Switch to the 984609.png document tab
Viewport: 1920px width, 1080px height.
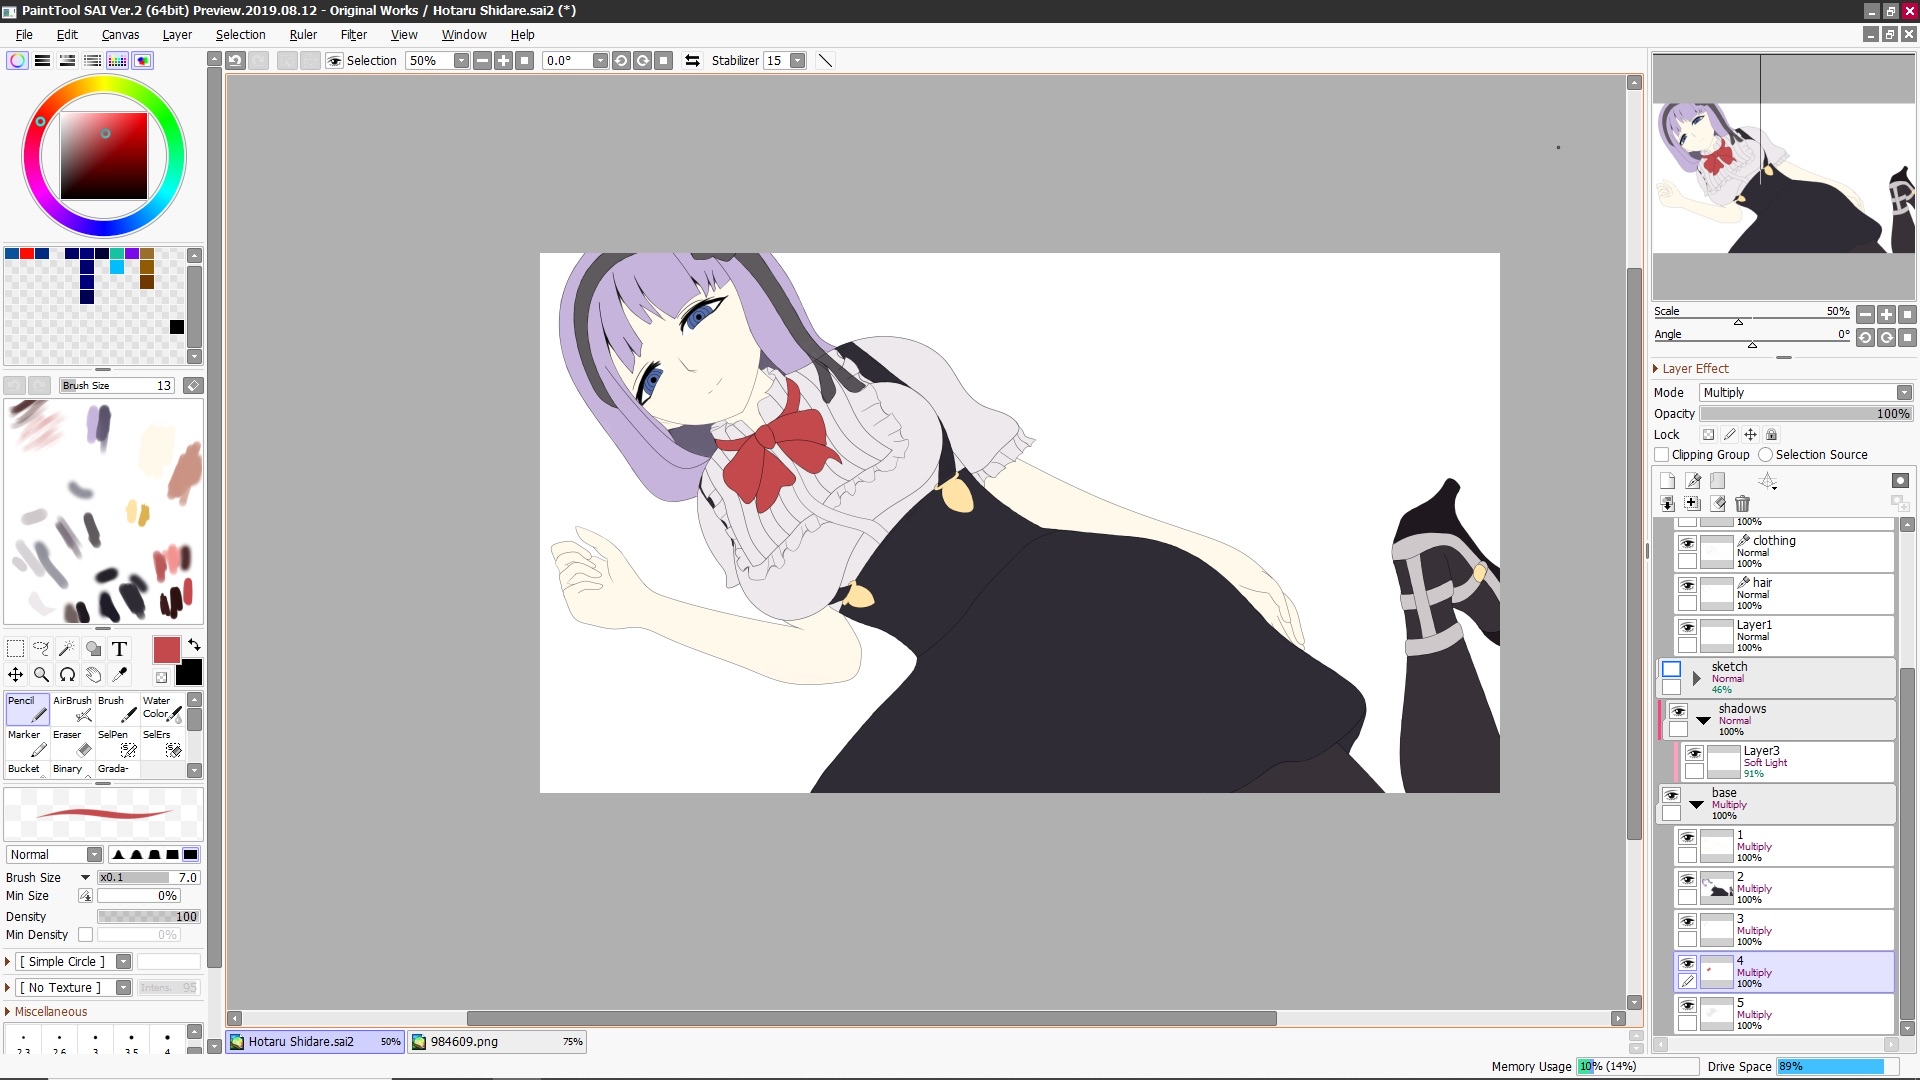click(x=497, y=1042)
